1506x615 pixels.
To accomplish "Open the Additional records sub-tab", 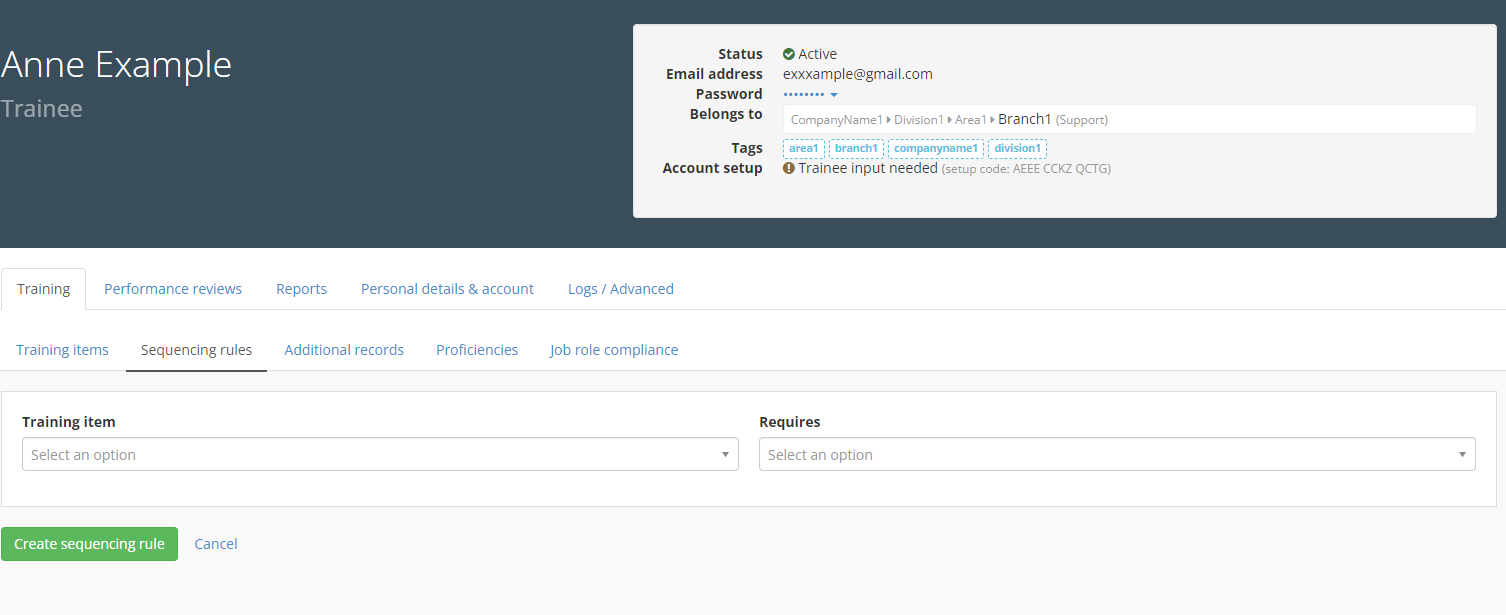I will (x=344, y=350).
